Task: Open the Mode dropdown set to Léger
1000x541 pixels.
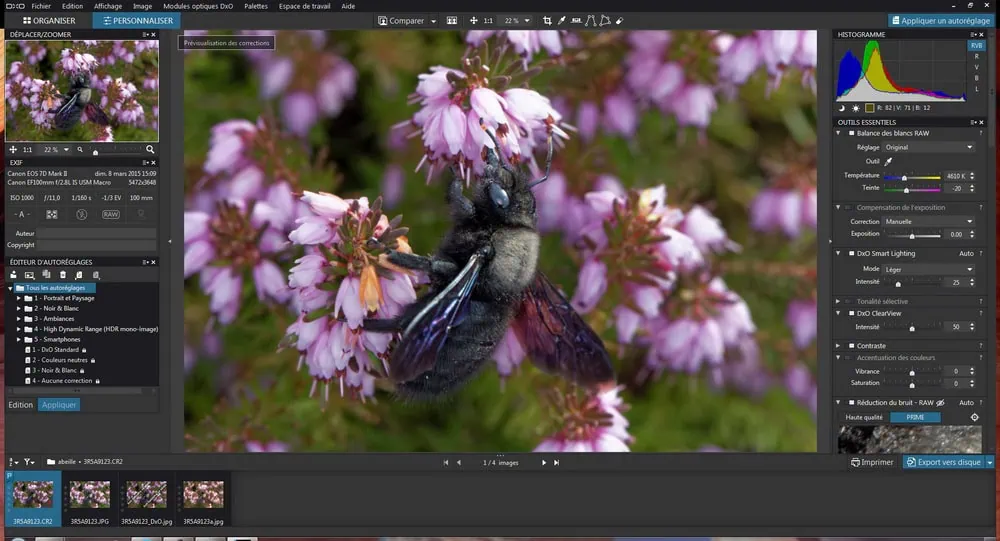Action: [x=928, y=269]
